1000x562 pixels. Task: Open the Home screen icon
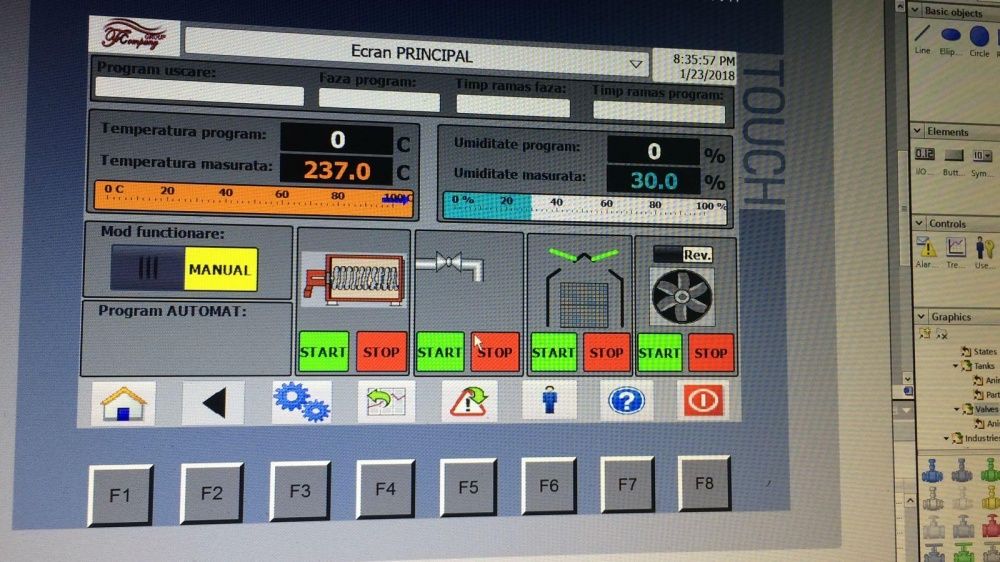(x=123, y=403)
